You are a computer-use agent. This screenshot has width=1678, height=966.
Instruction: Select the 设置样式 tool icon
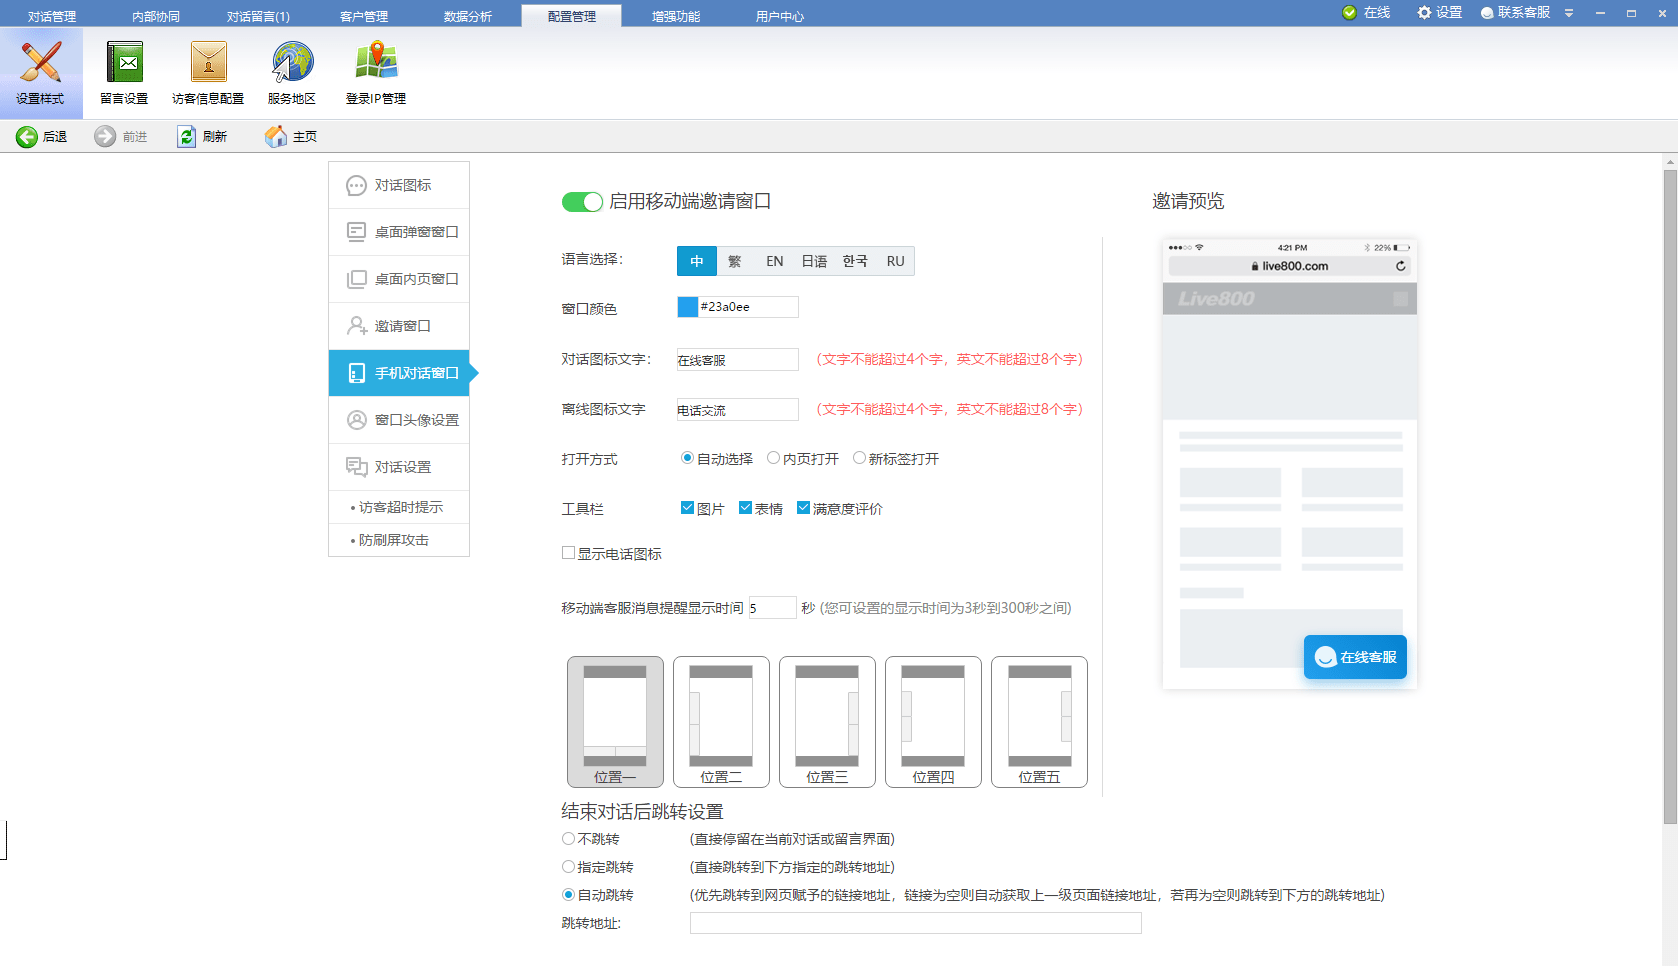(42, 72)
